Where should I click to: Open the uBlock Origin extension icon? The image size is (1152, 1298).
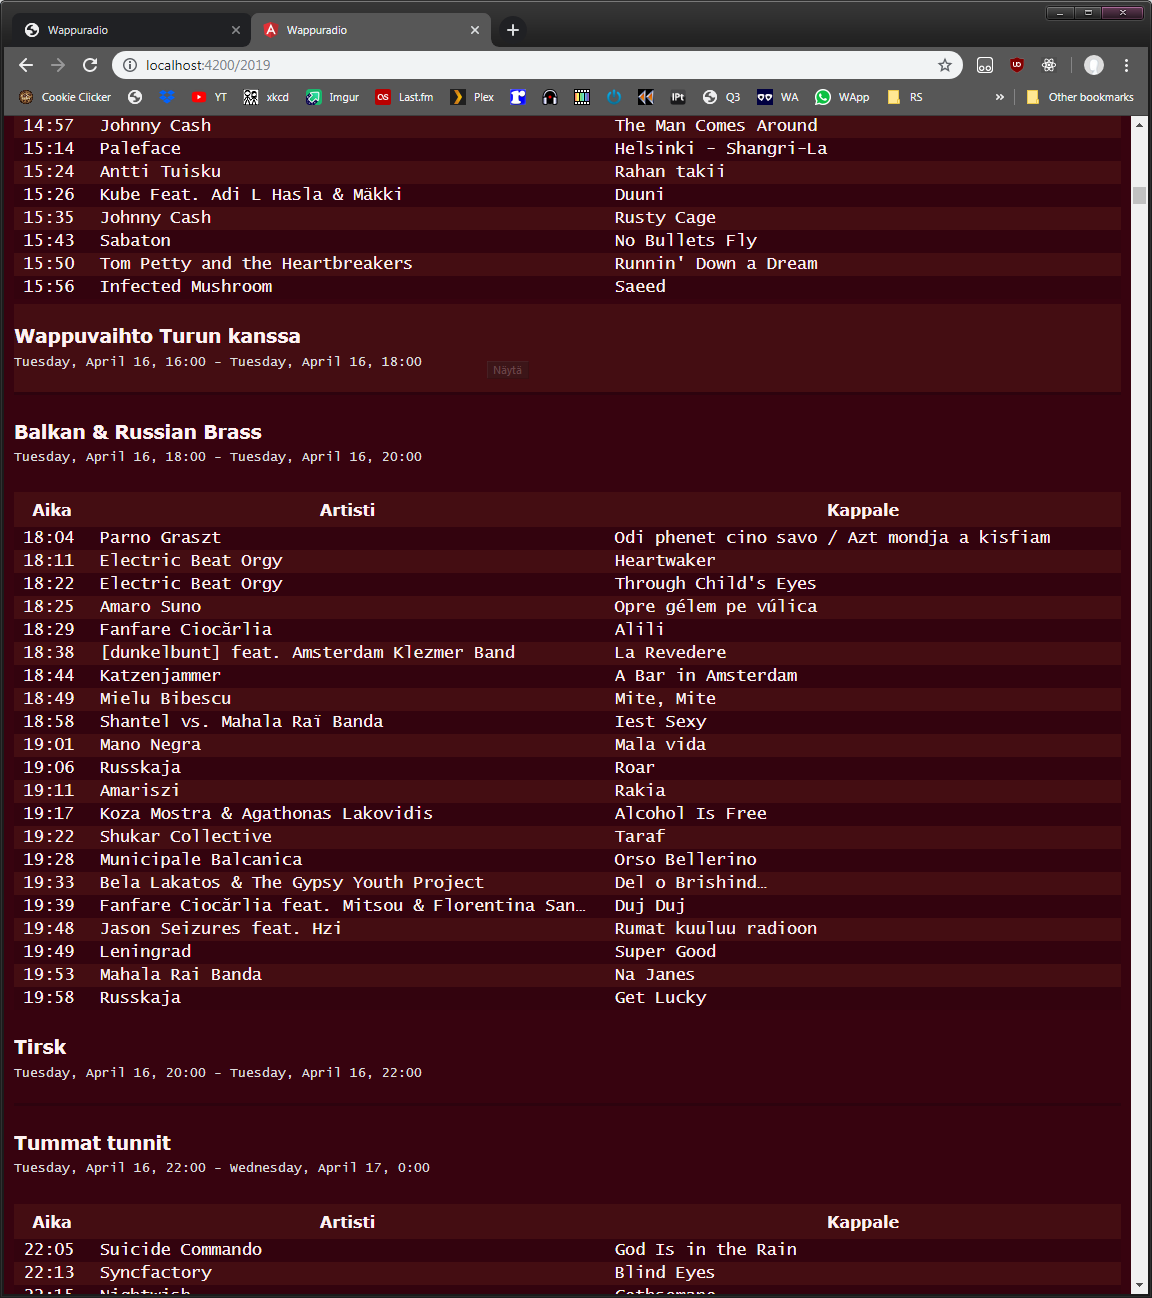(1017, 65)
